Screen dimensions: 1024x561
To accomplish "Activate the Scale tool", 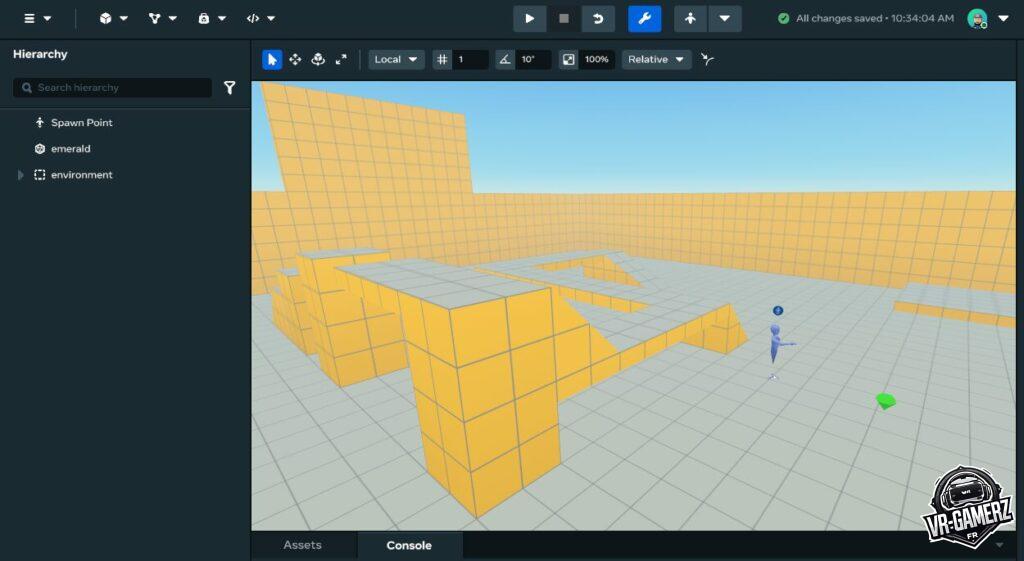I will (341, 60).
